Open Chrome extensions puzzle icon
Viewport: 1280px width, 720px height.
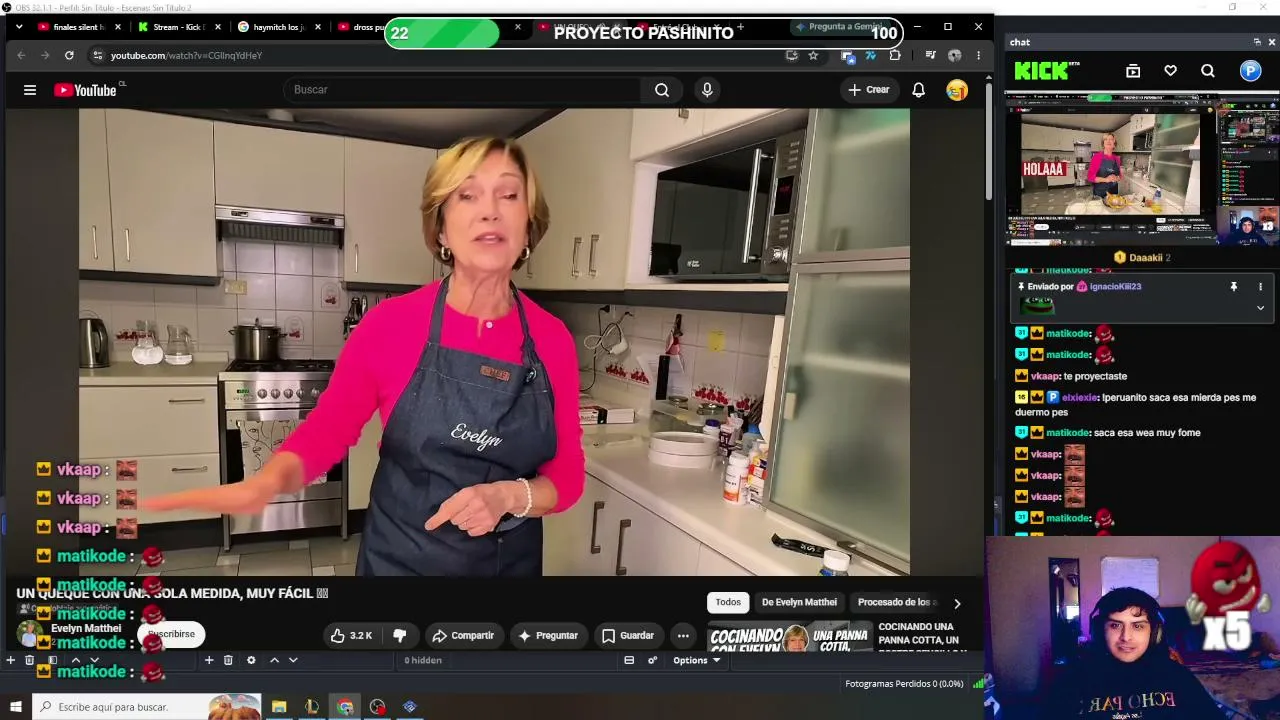pyautogui.click(x=895, y=55)
